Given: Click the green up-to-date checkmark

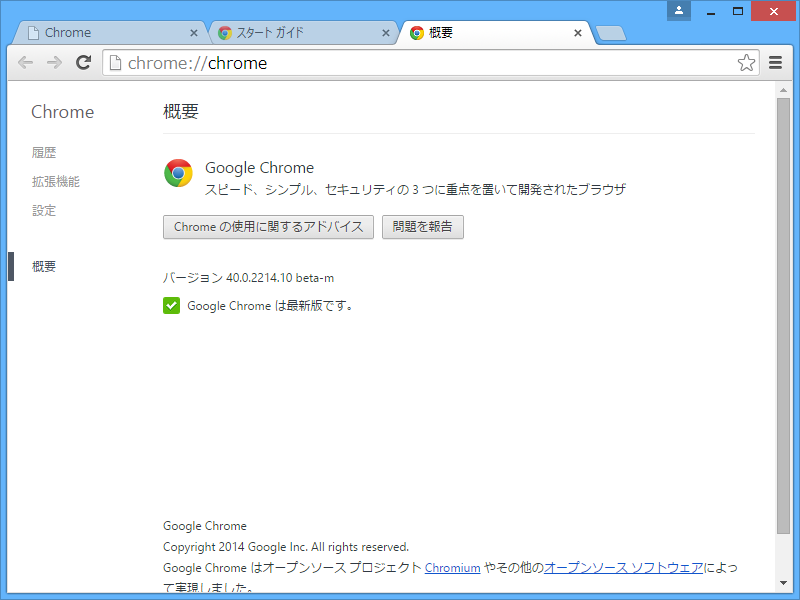Looking at the screenshot, I should [x=171, y=305].
